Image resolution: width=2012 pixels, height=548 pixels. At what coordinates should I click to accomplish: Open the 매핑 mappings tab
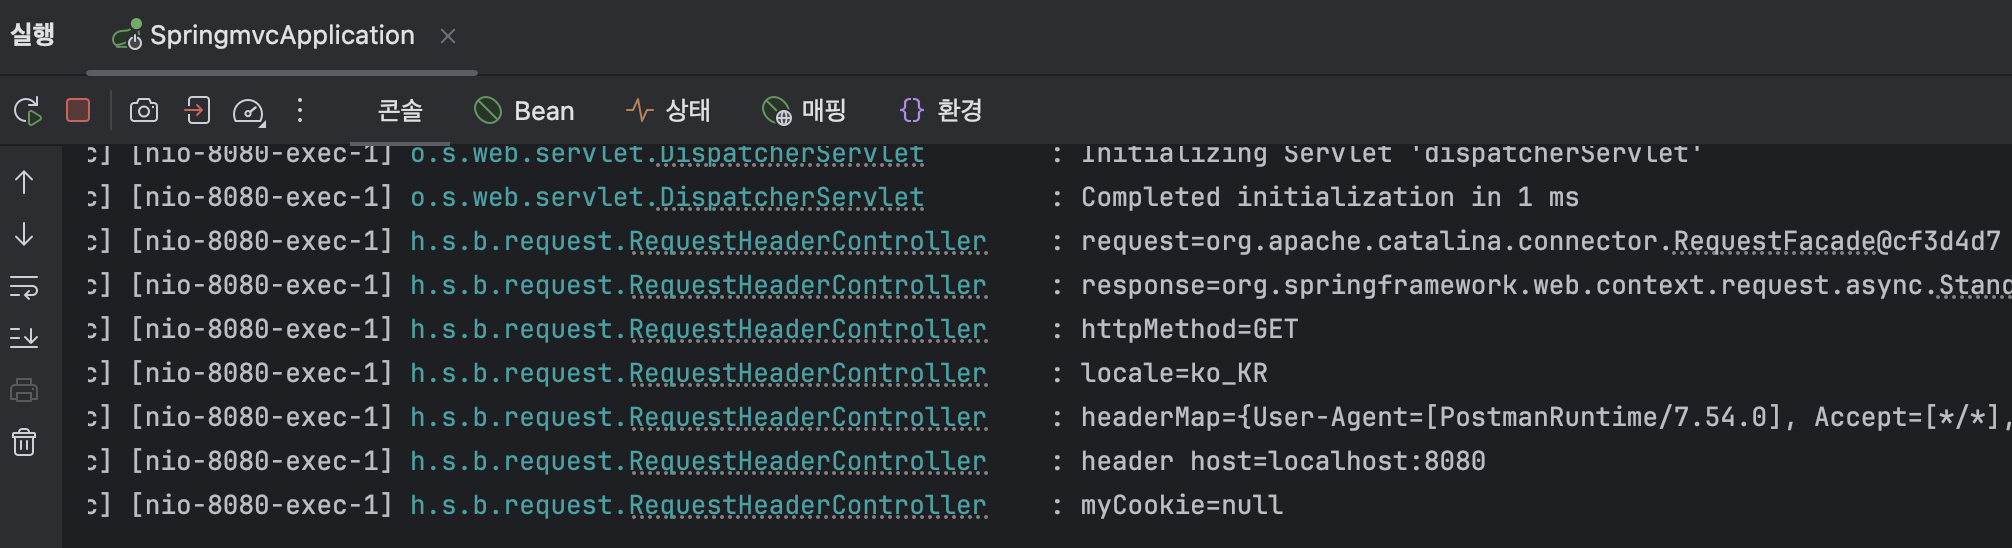pos(804,110)
